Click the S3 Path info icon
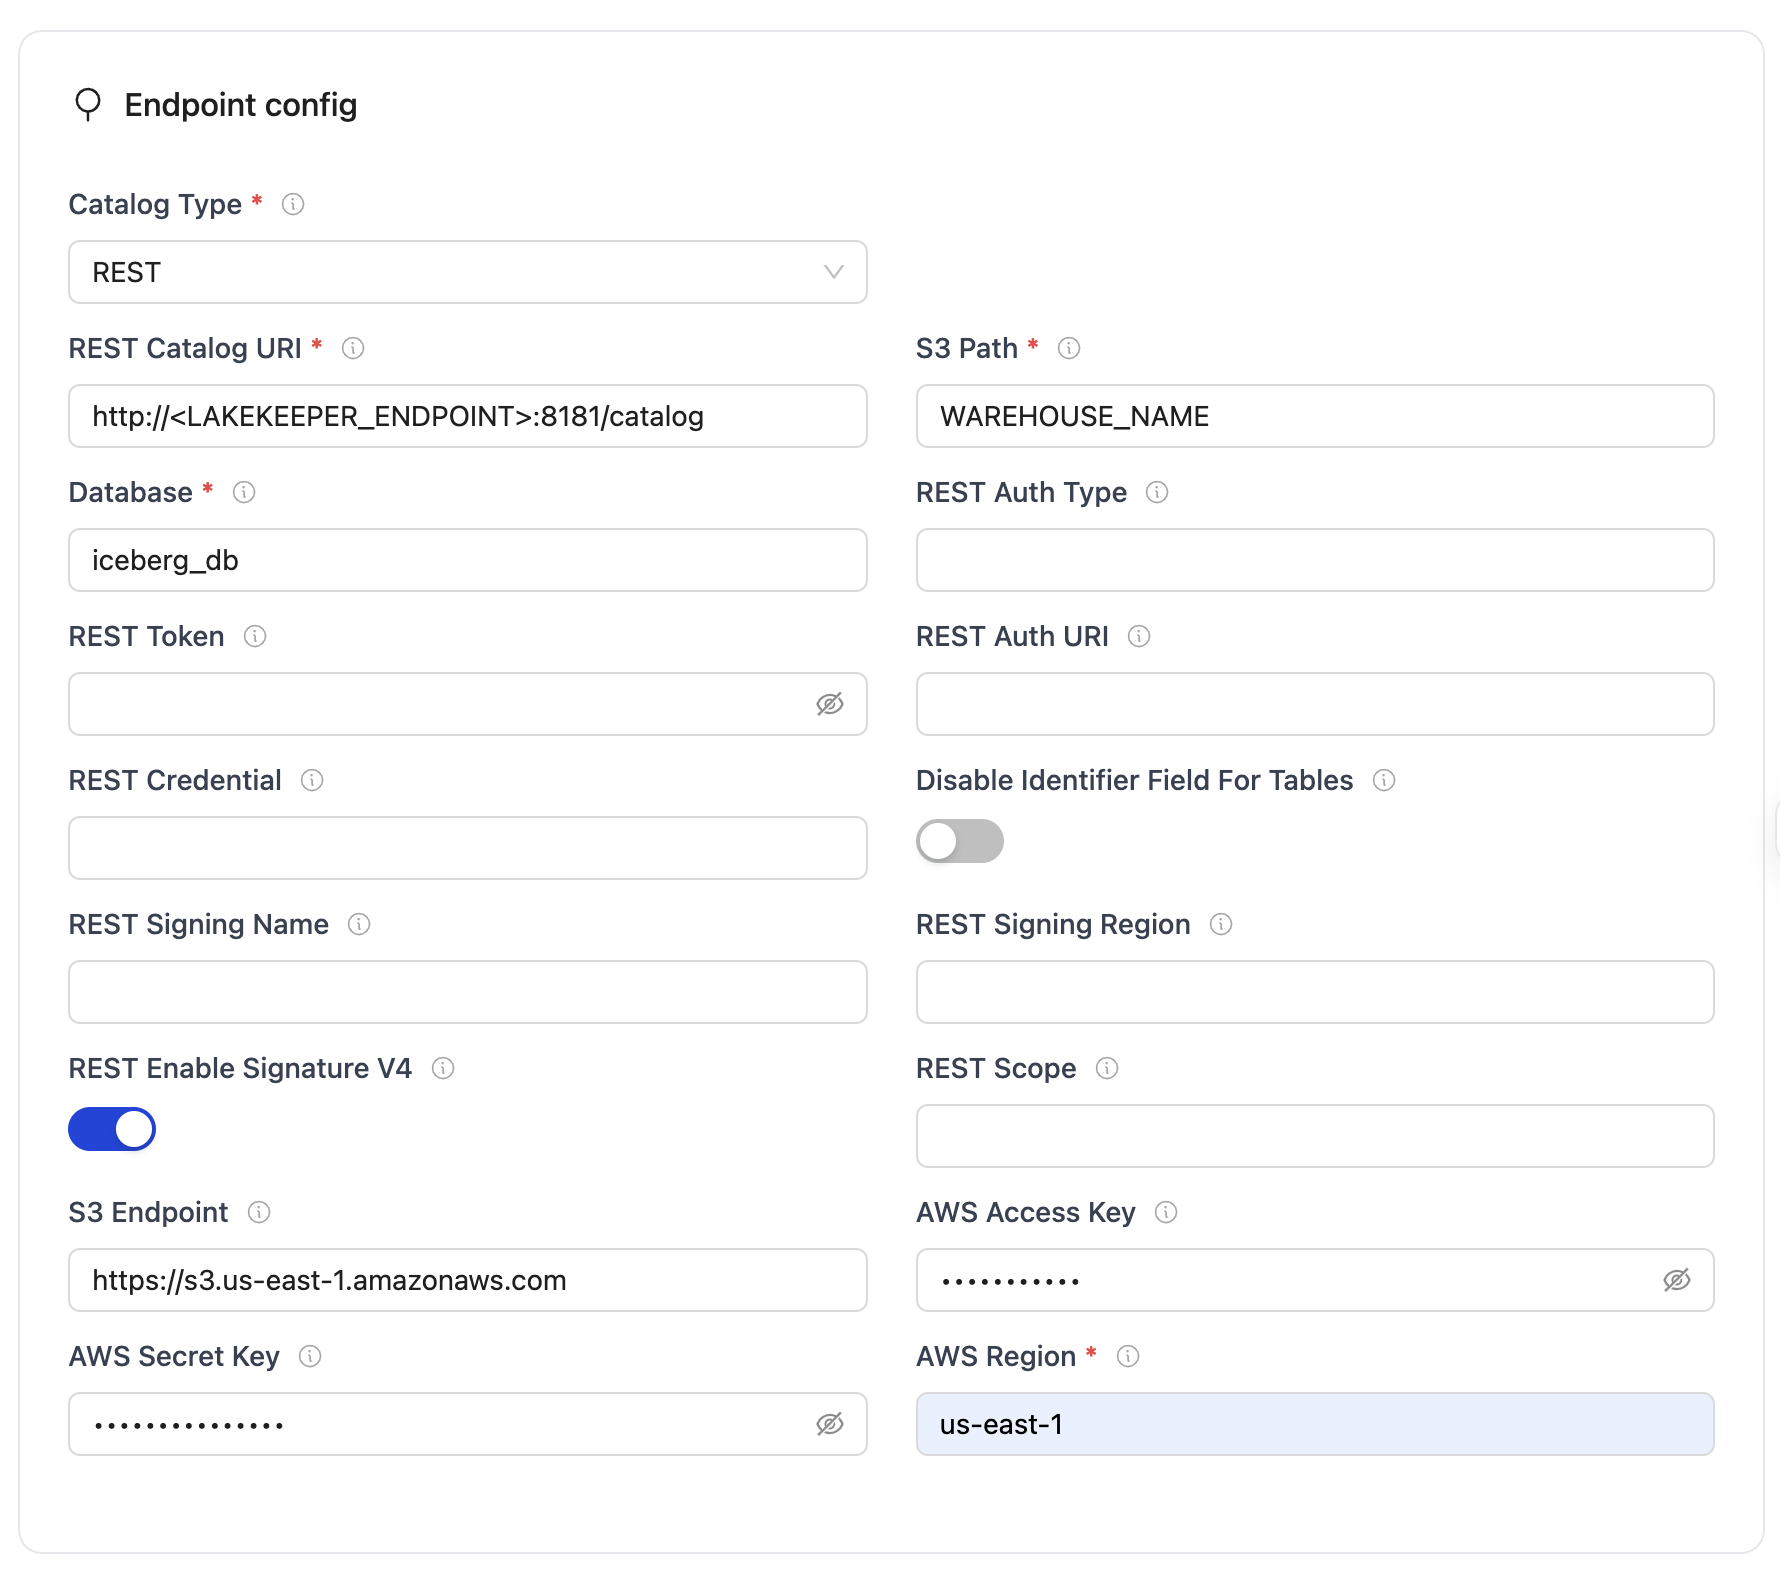 pyautogui.click(x=1069, y=348)
